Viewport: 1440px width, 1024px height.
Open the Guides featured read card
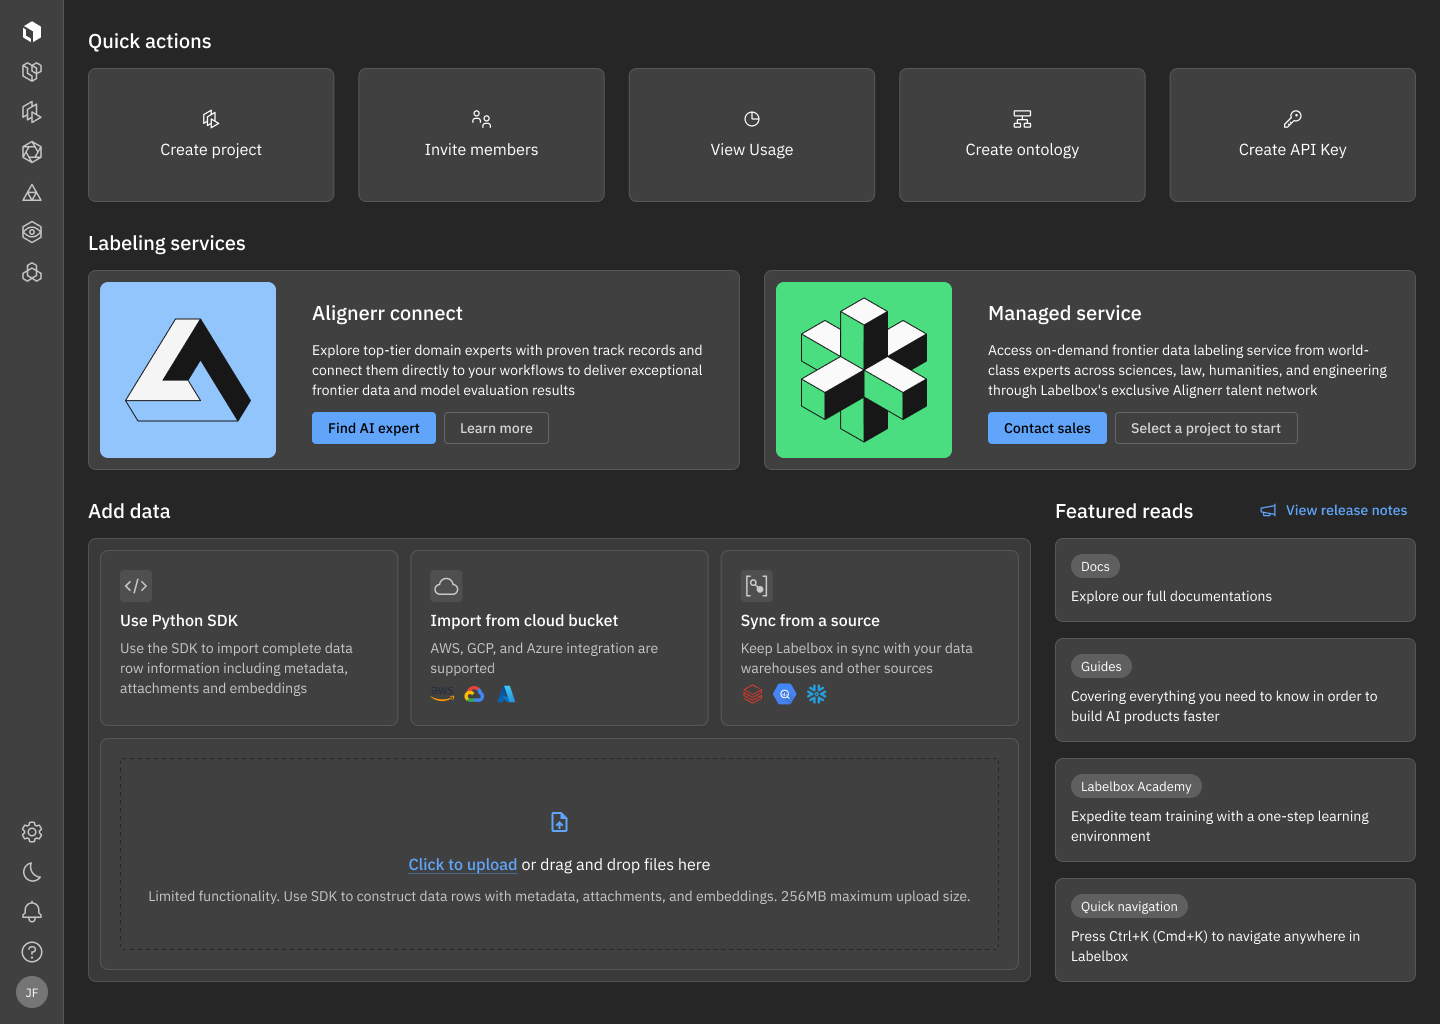[1235, 690]
